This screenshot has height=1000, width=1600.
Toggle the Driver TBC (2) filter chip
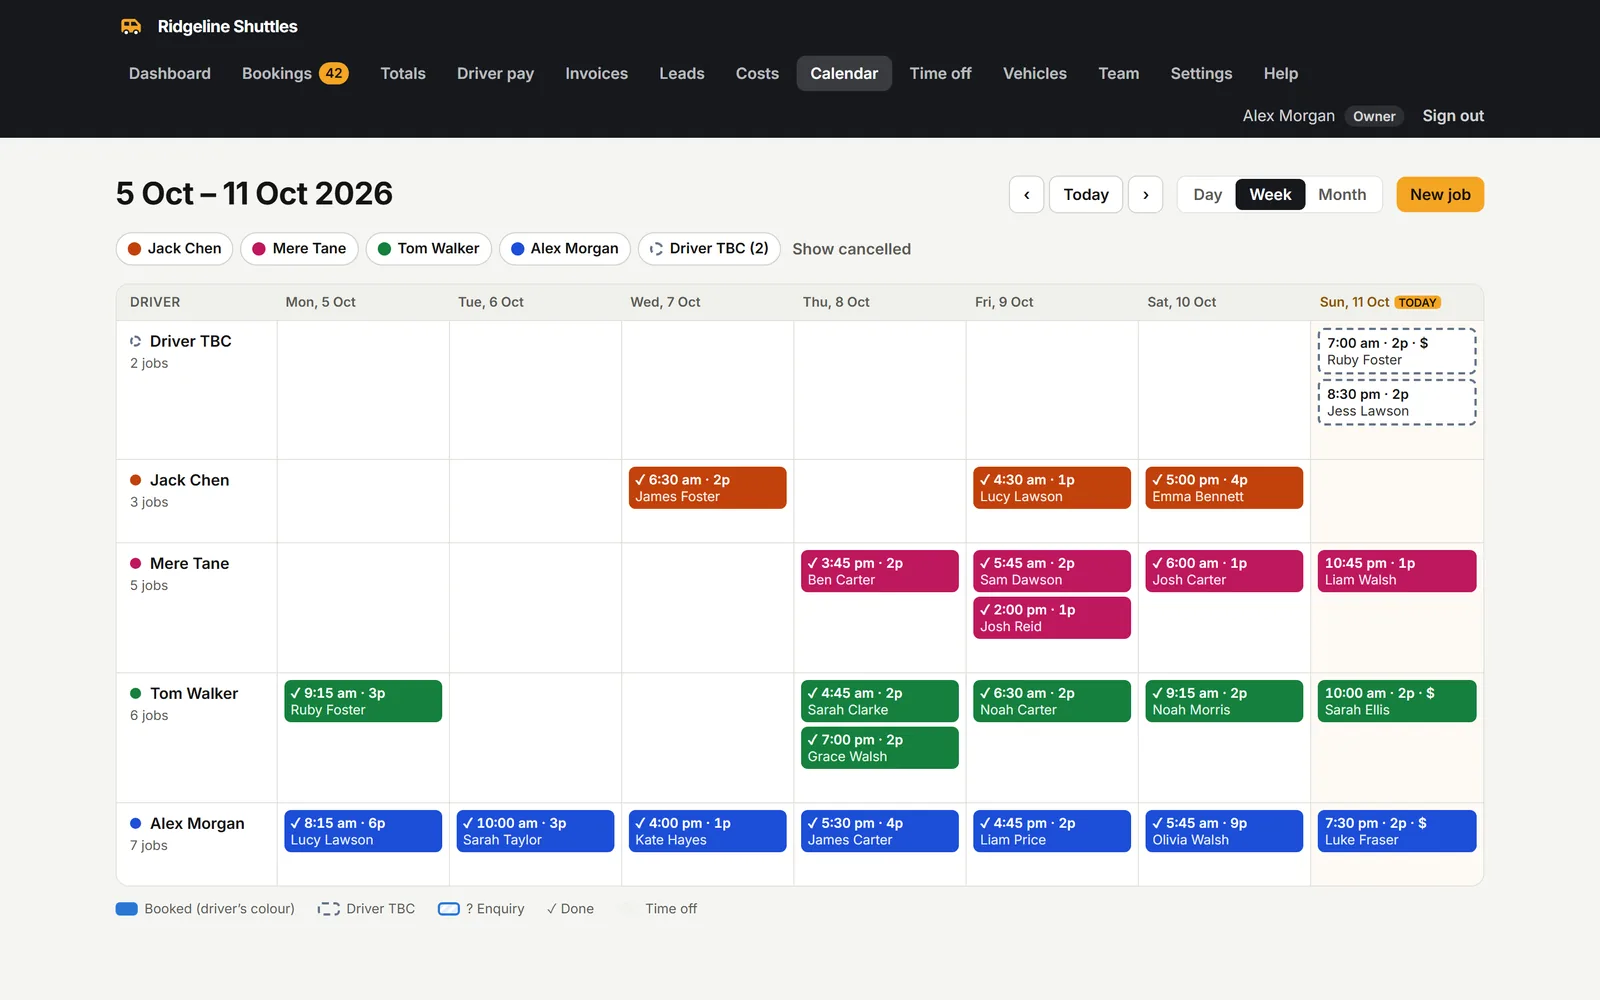[709, 249]
